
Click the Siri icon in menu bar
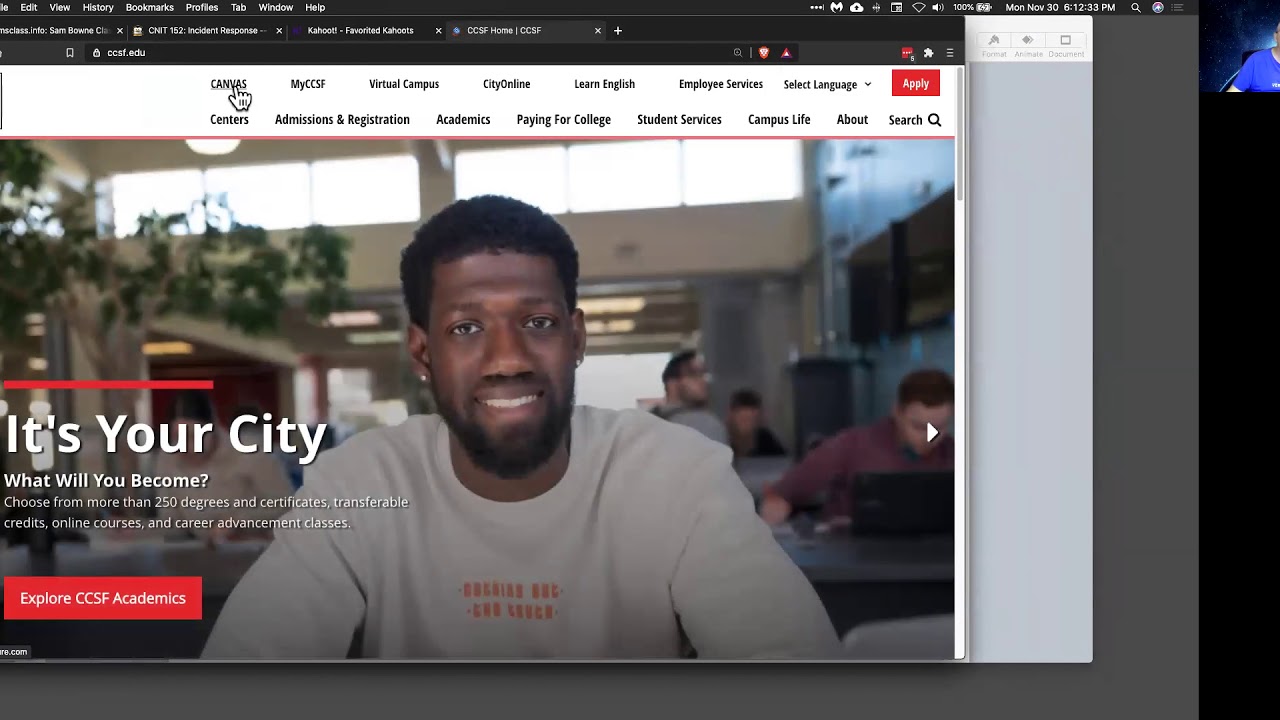tap(1158, 7)
